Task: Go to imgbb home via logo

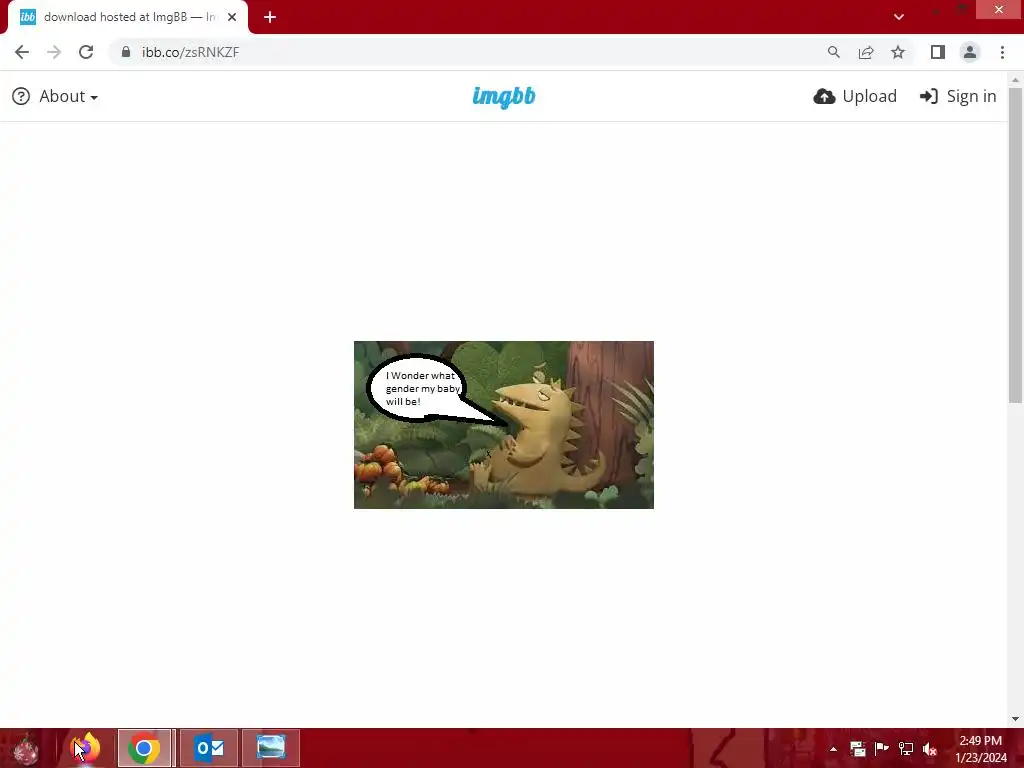Action: [504, 97]
